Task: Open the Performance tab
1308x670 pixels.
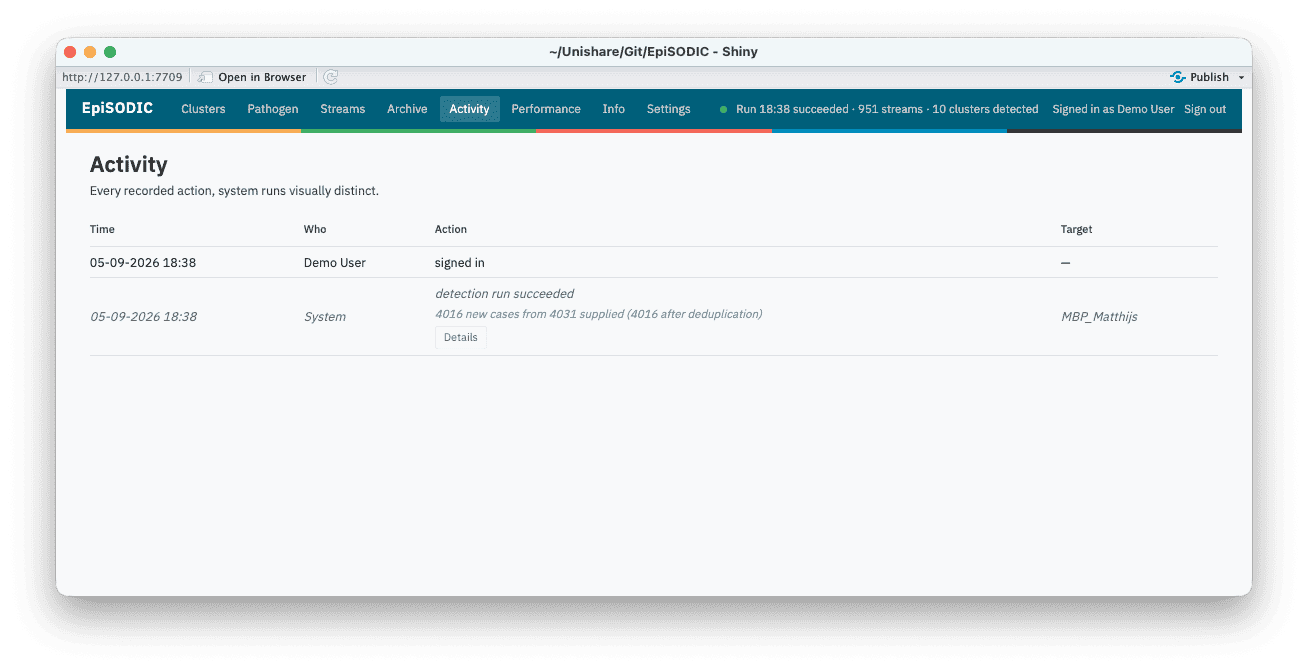Action: tap(546, 109)
